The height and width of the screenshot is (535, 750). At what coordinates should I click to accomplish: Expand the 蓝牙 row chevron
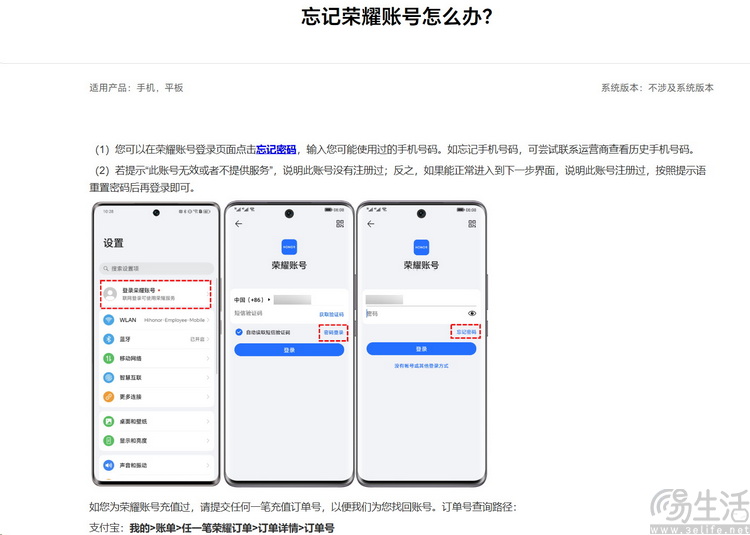click(208, 339)
